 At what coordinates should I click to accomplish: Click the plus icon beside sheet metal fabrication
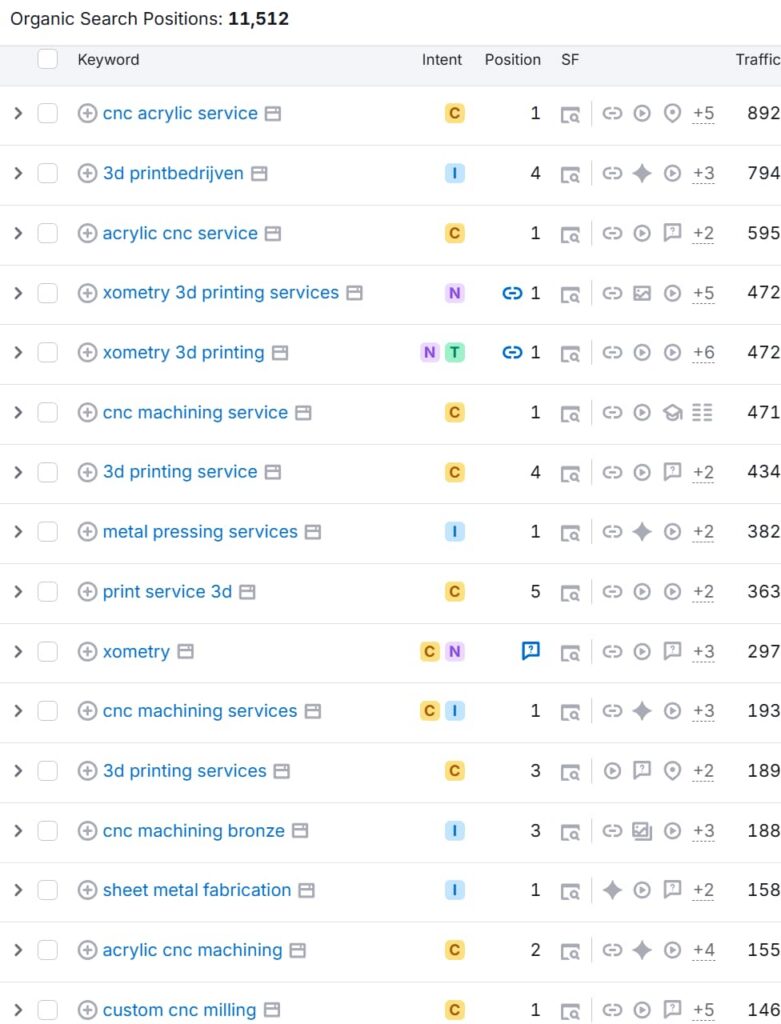tap(87, 890)
